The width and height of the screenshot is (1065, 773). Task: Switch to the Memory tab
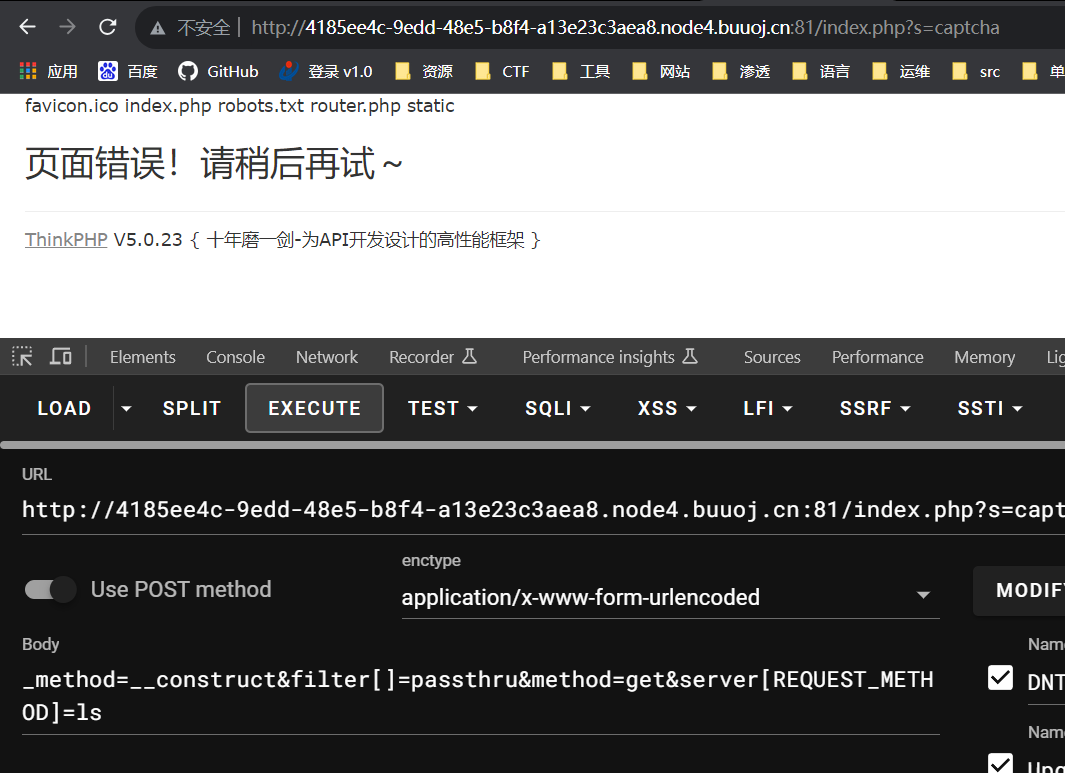click(984, 357)
